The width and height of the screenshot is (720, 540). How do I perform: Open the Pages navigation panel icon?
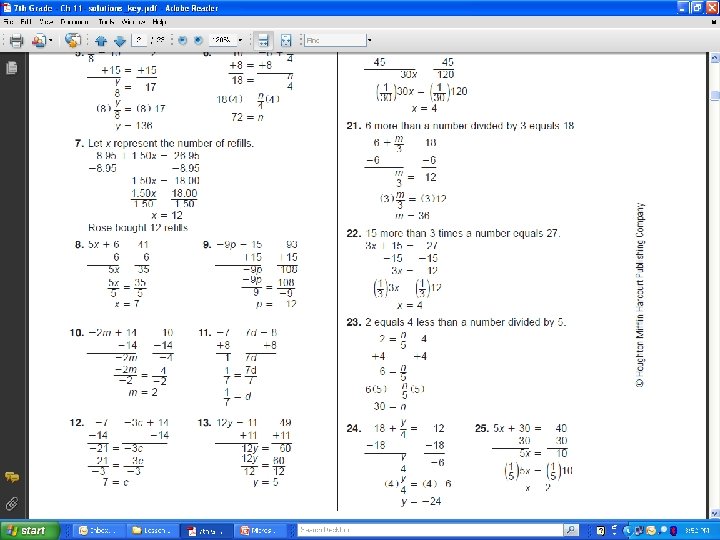click(x=12, y=68)
